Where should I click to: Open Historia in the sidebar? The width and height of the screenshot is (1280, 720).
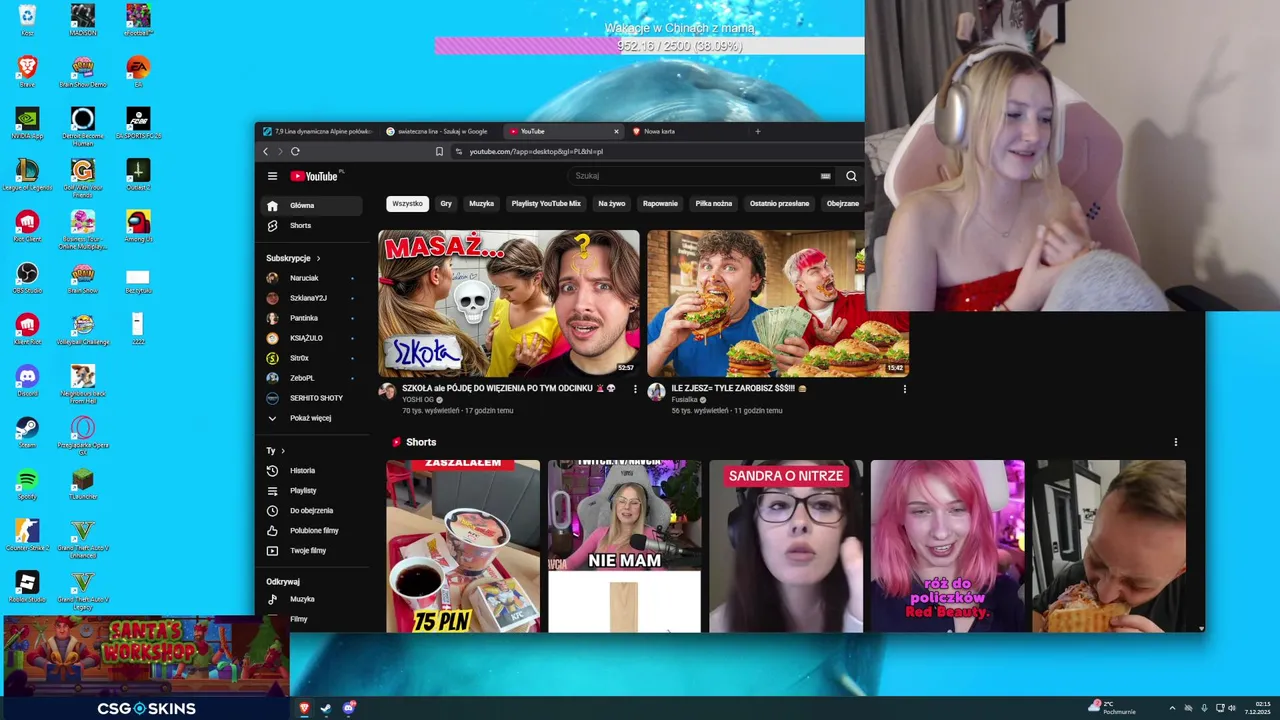pyautogui.click(x=312, y=471)
